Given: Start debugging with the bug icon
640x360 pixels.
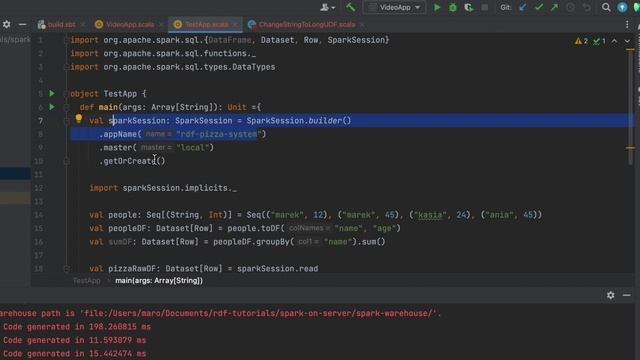Looking at the screenshot, I should [453, 7].
